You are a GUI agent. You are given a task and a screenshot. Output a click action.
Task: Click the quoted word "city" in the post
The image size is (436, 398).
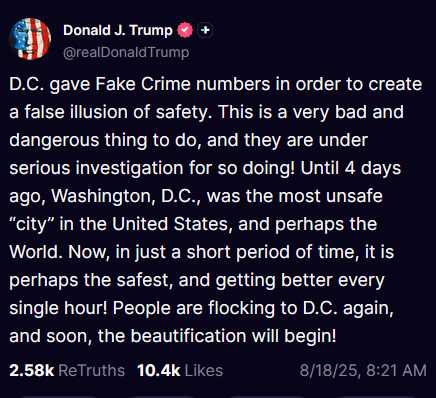point(32,224)
